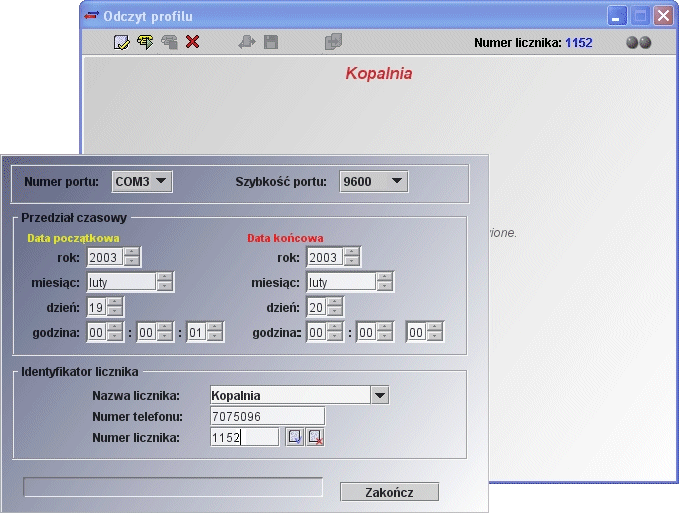Click the greyed copy windows toolbar icon
Screen dimensions: 679x513
(x=333, y=42)
